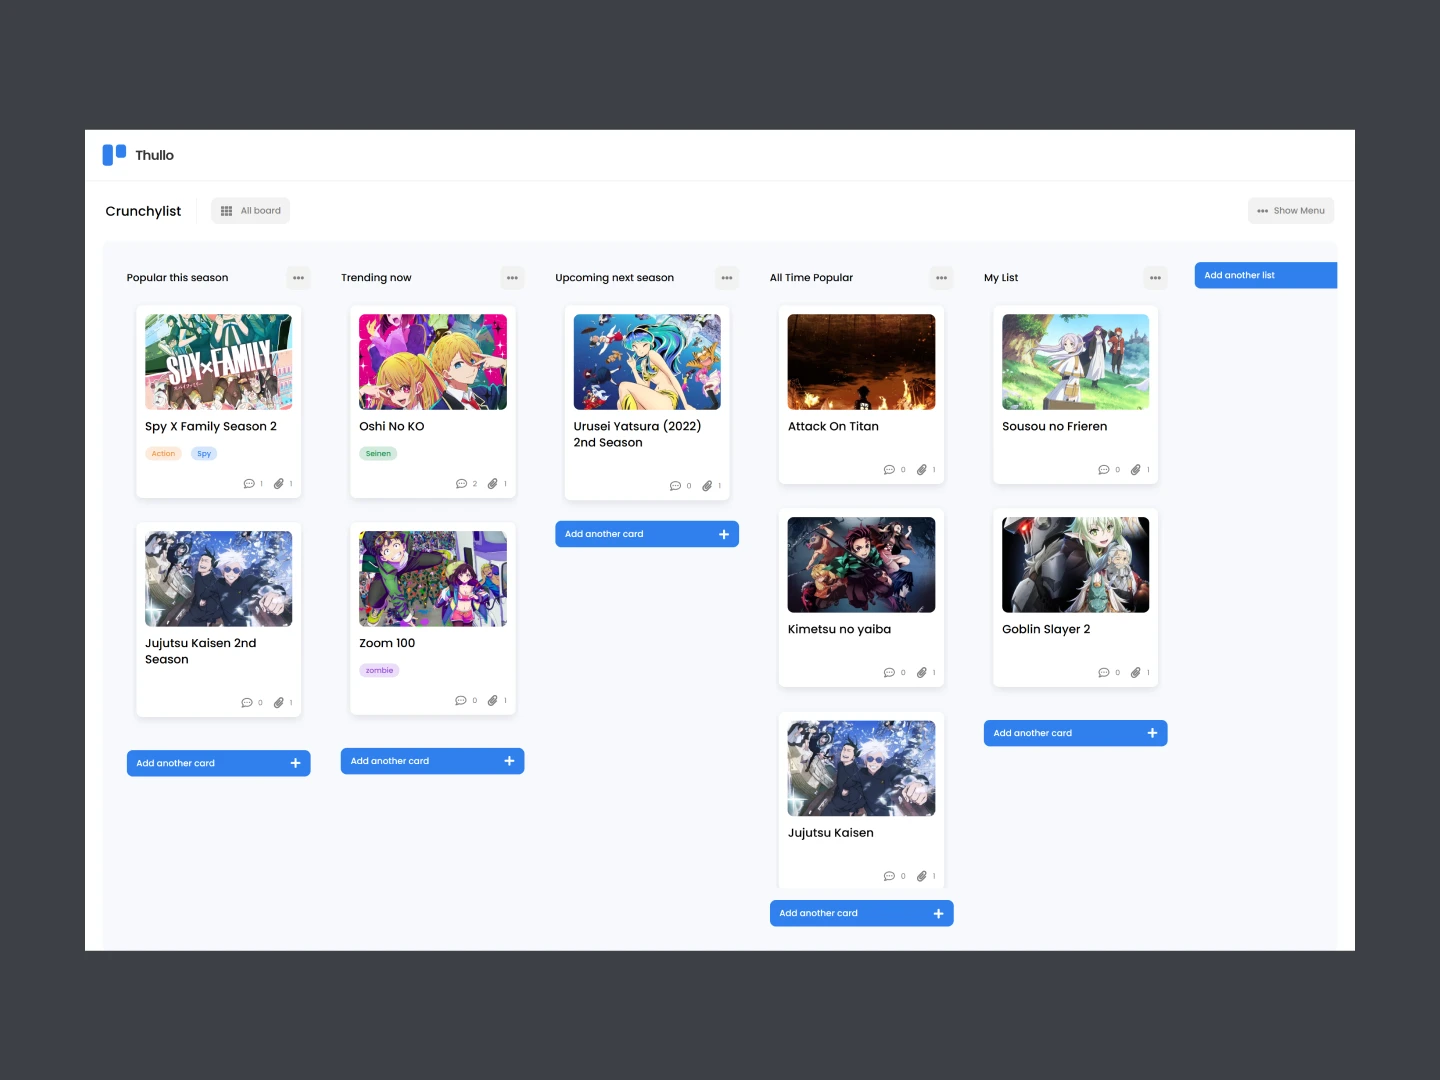1440x1080 pixels.
Task: Click the Trending now list heading
Action: click(376, 278)
